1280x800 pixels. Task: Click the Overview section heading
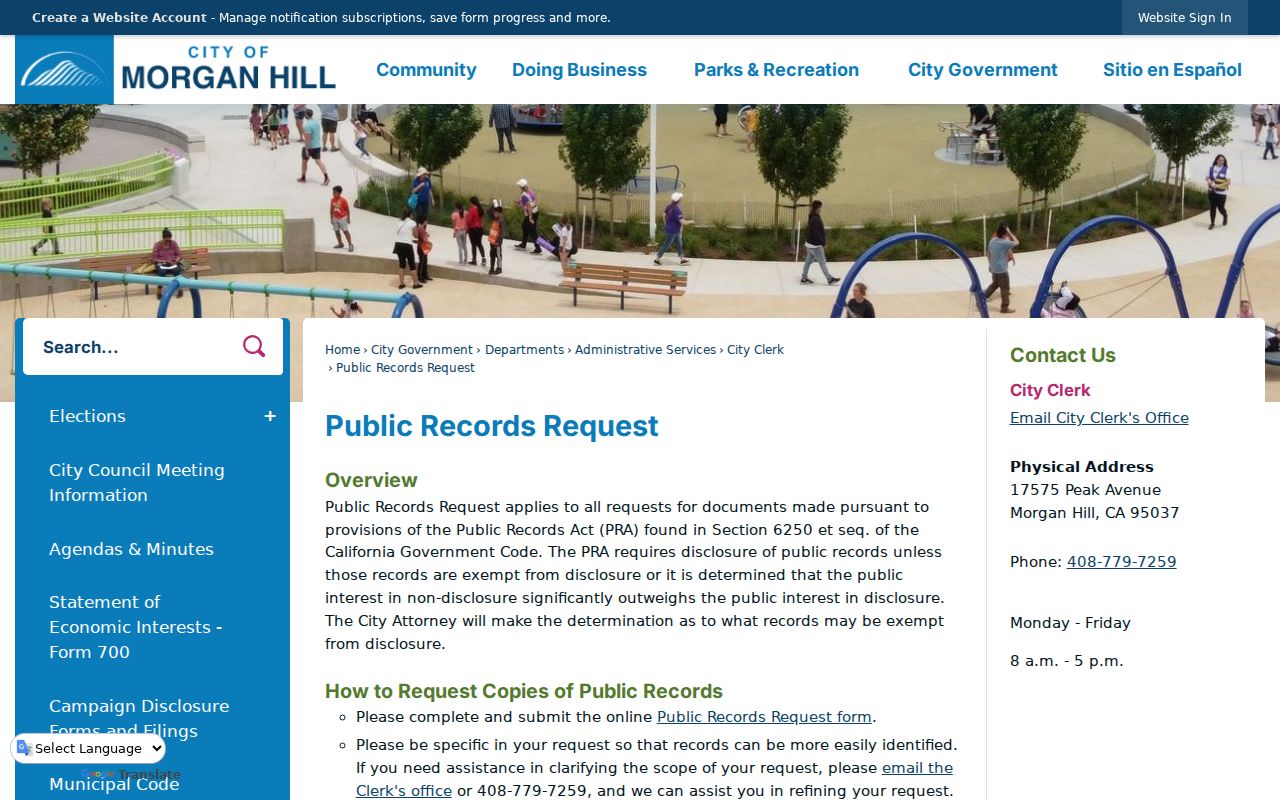coord(371,480)
